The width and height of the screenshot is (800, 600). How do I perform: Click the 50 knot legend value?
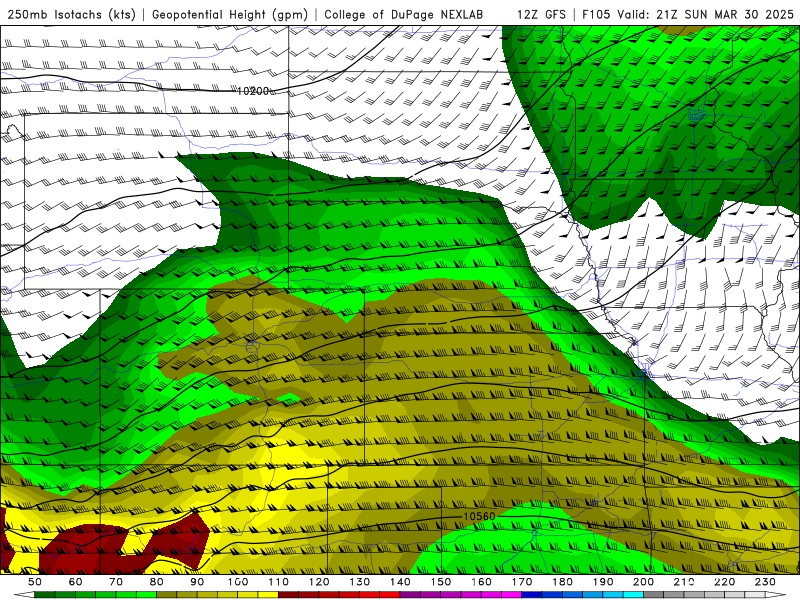(x=35, y=582)
